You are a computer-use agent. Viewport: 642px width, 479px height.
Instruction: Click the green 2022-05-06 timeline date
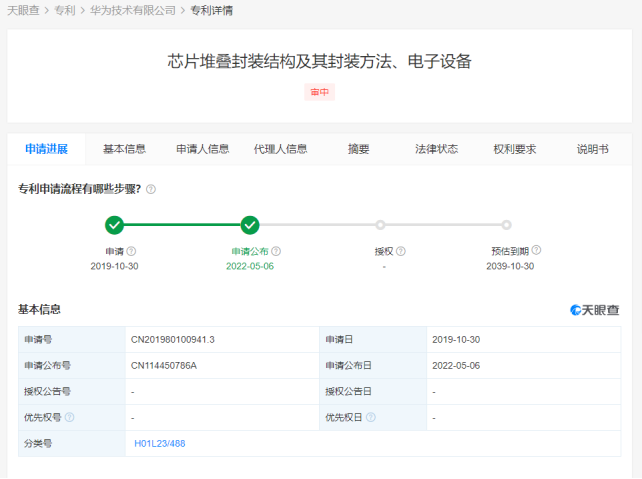(250, 266)
